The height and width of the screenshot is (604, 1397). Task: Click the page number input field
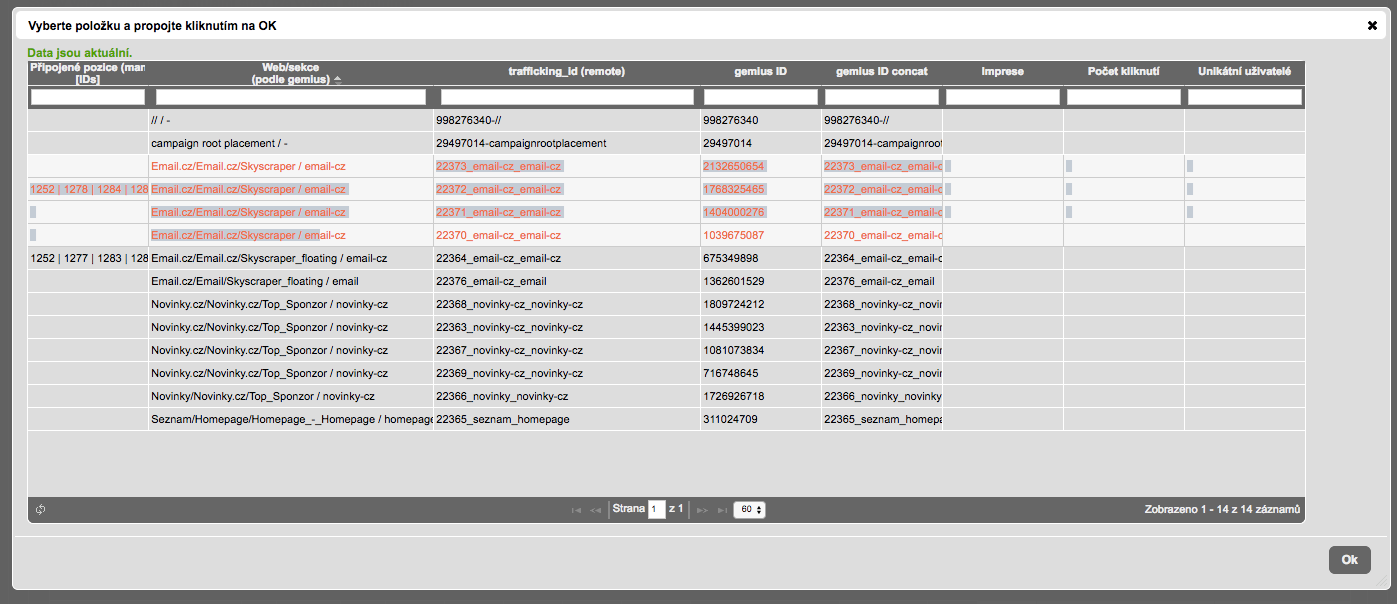point(656,510)
